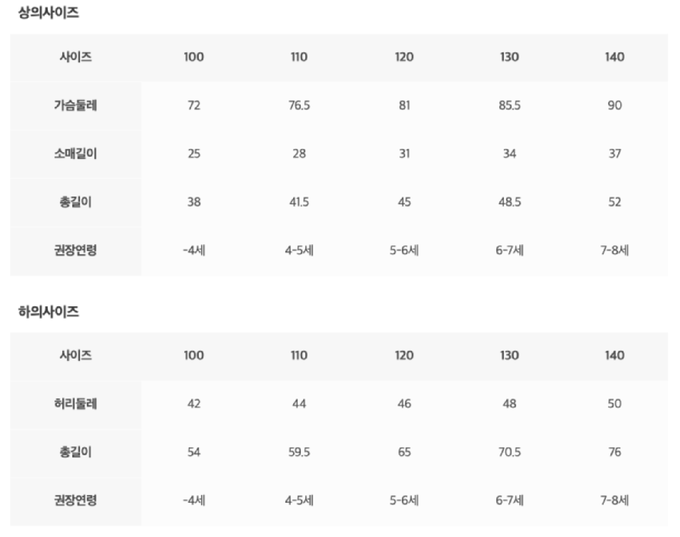
Task: Select waist value 50
Action: point(614,404)
